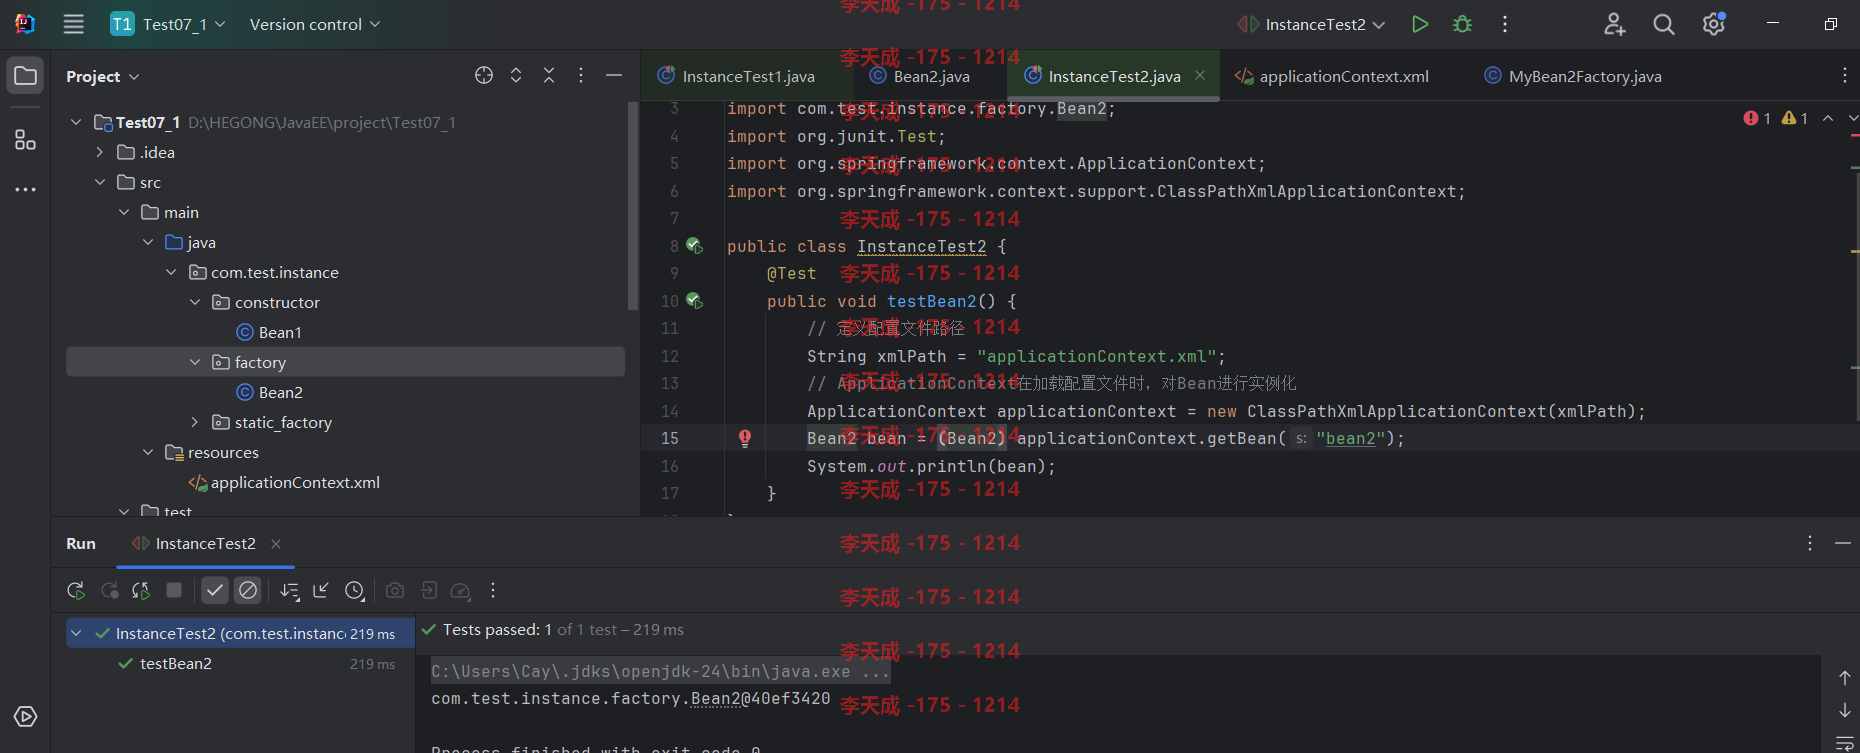Click run gutter icon beside class InstanceTest2
Viewport: 1860px width, 753px height.
(695, 246)
